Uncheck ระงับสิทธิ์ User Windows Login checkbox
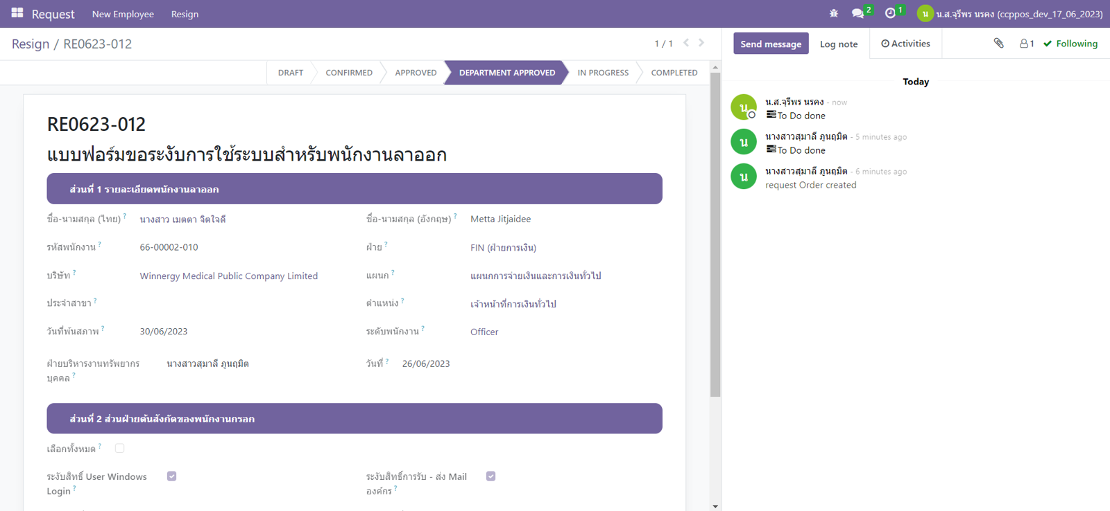The width and height of the screenshot is (1110, 511). tap(172, 477)
